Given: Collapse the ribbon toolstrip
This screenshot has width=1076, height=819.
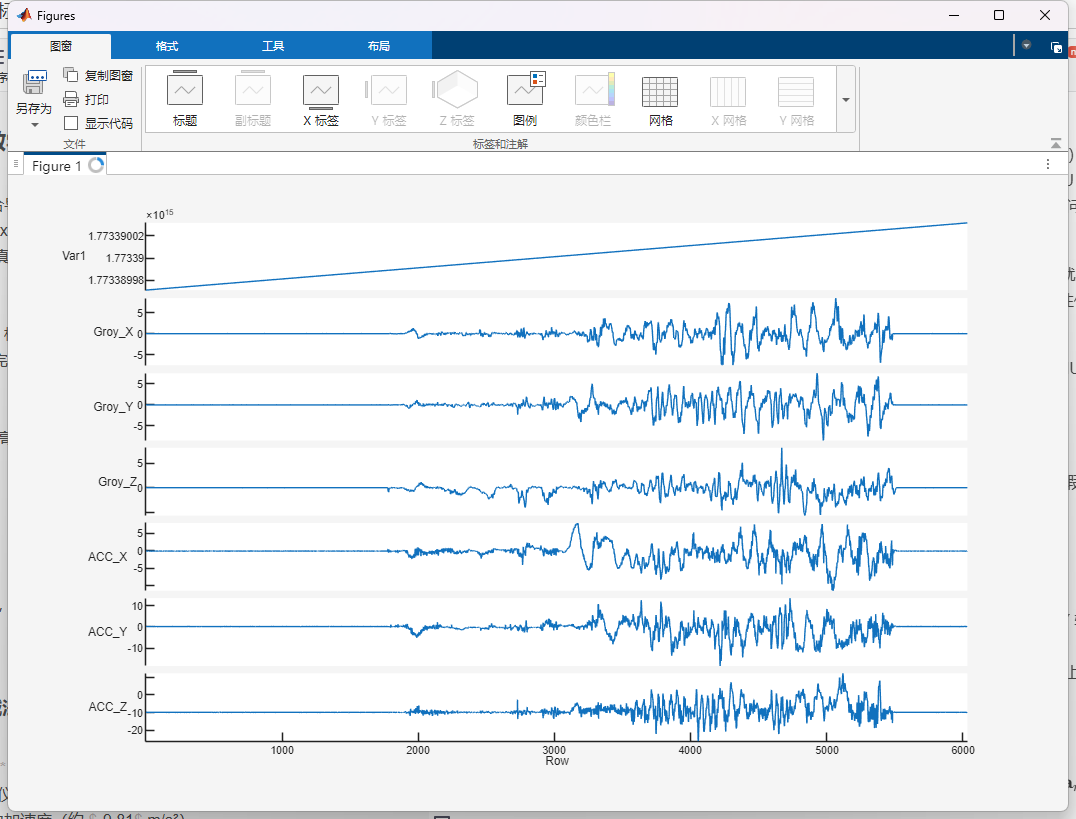Looking at the screenshot, I should click(x=1055, y=143).
